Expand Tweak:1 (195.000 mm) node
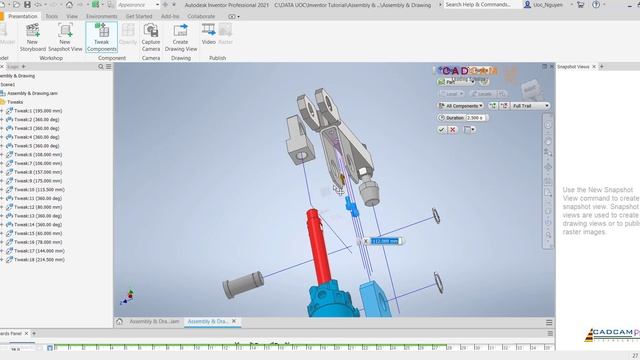 tap(2, 111)
